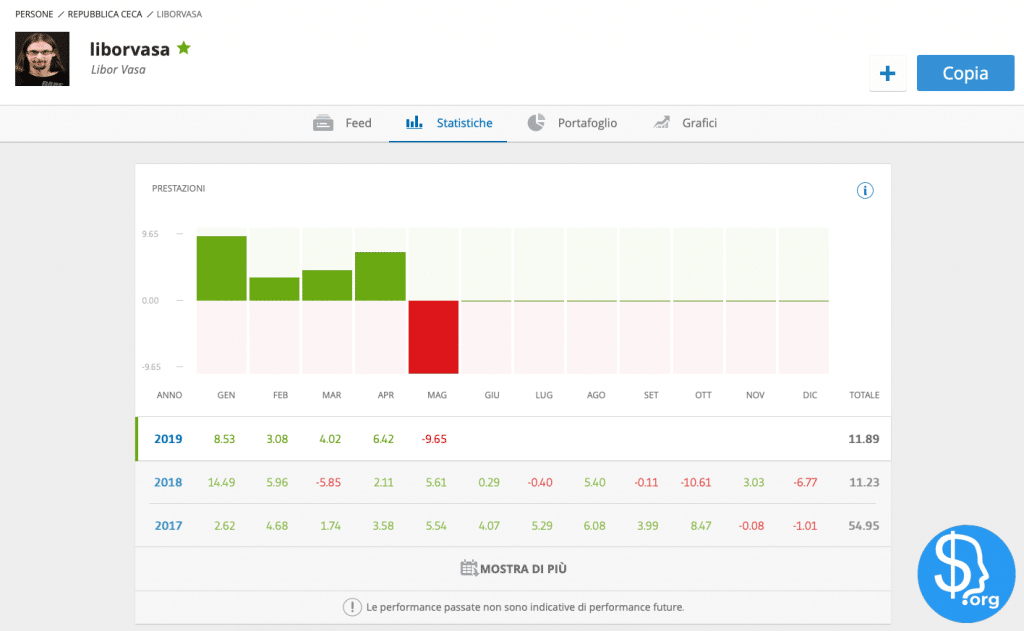Click the green January bar in chart

[x=221, y=268]
